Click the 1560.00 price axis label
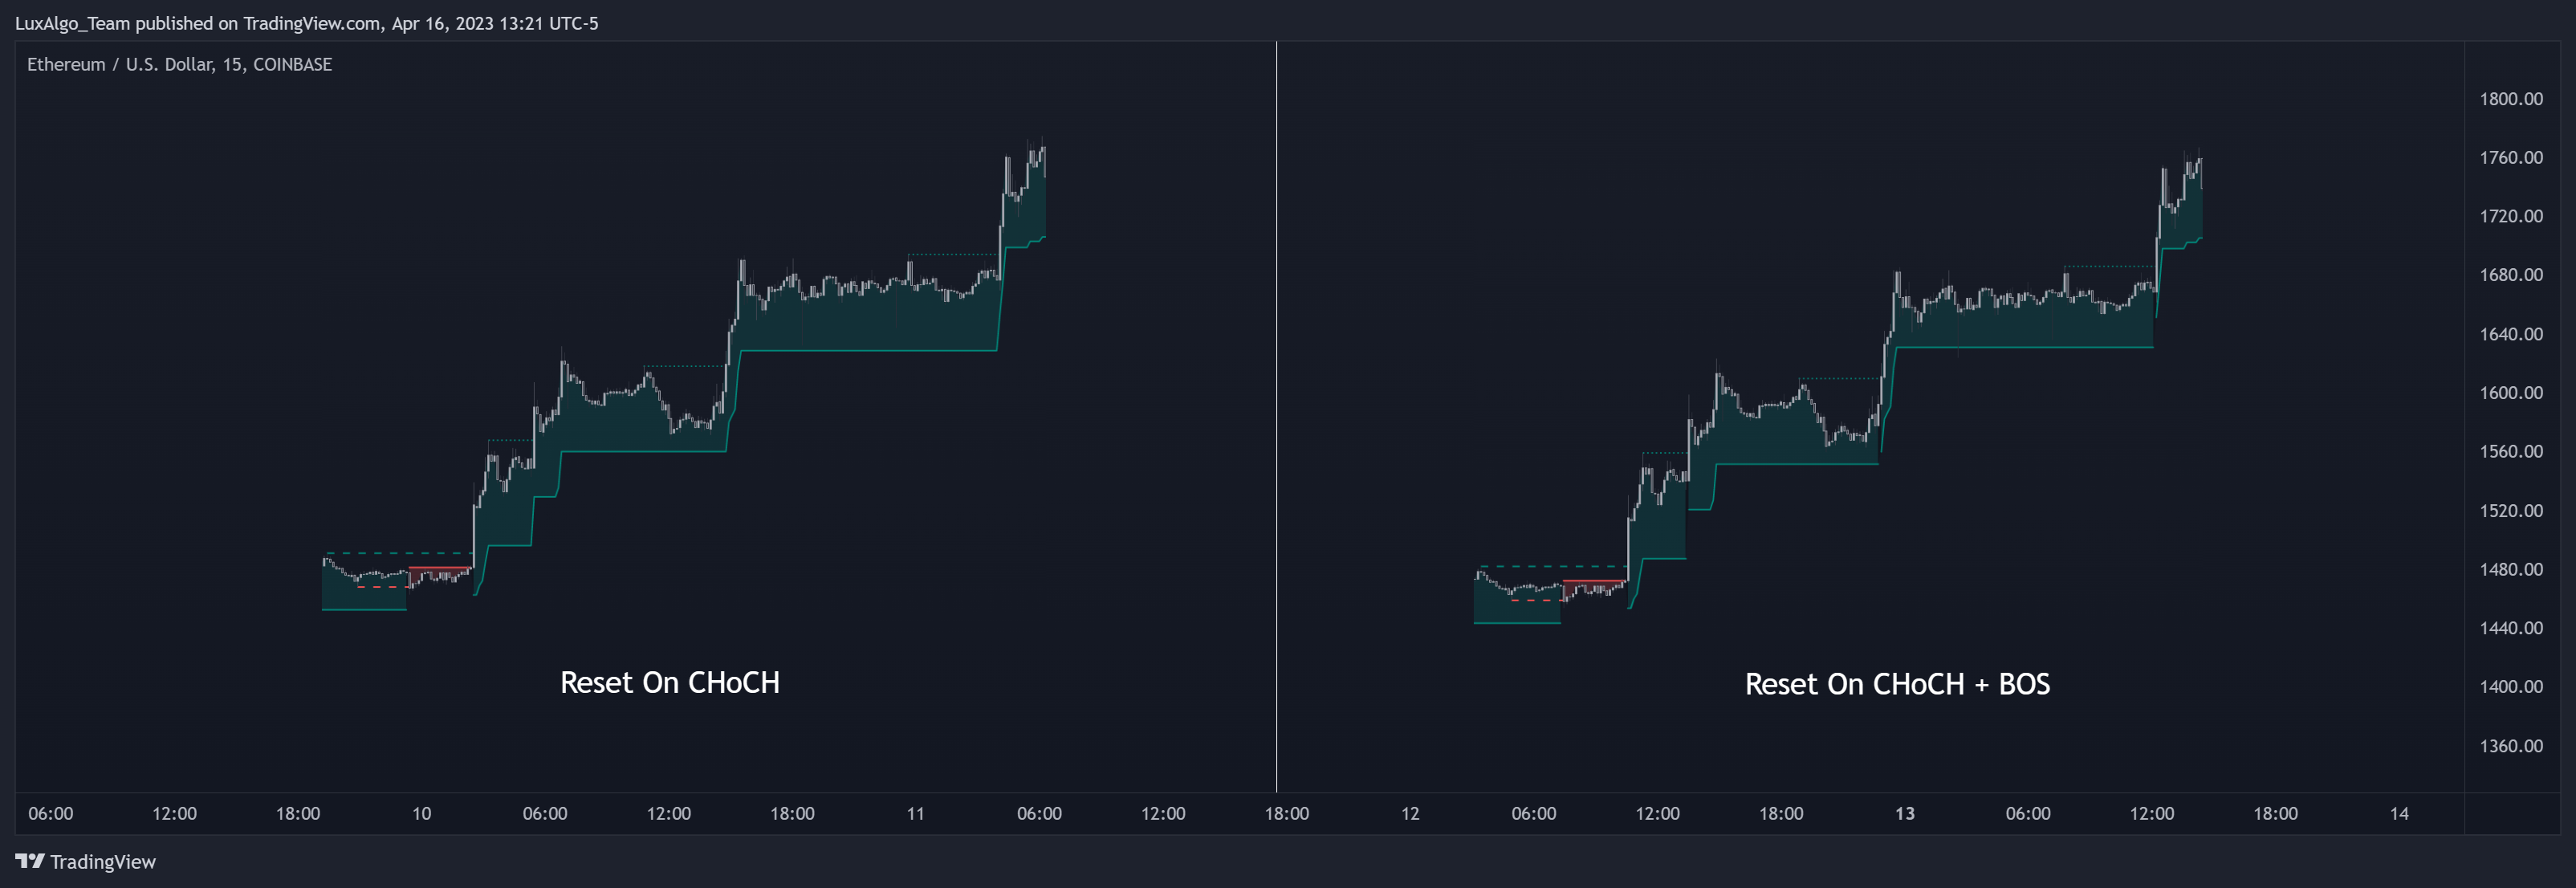This screenshot has height=888, width=2576. coord(2510,452)
